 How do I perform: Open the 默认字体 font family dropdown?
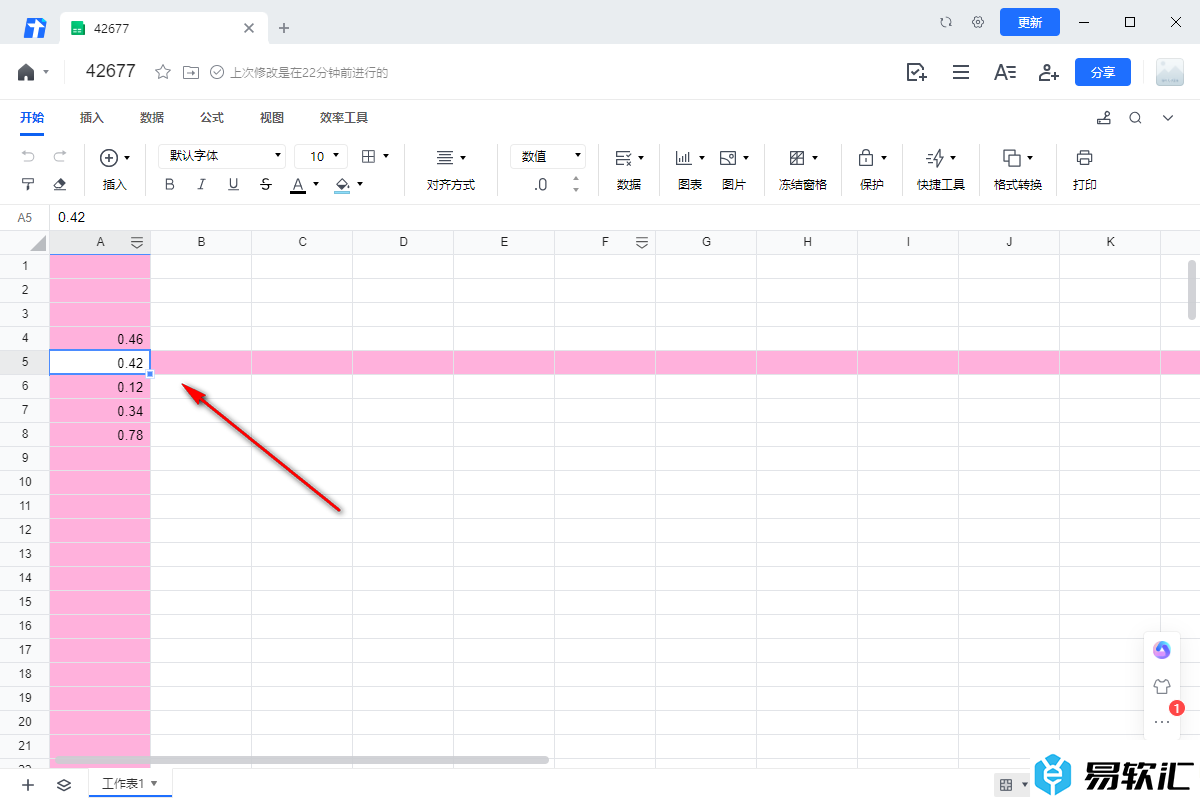222,156
